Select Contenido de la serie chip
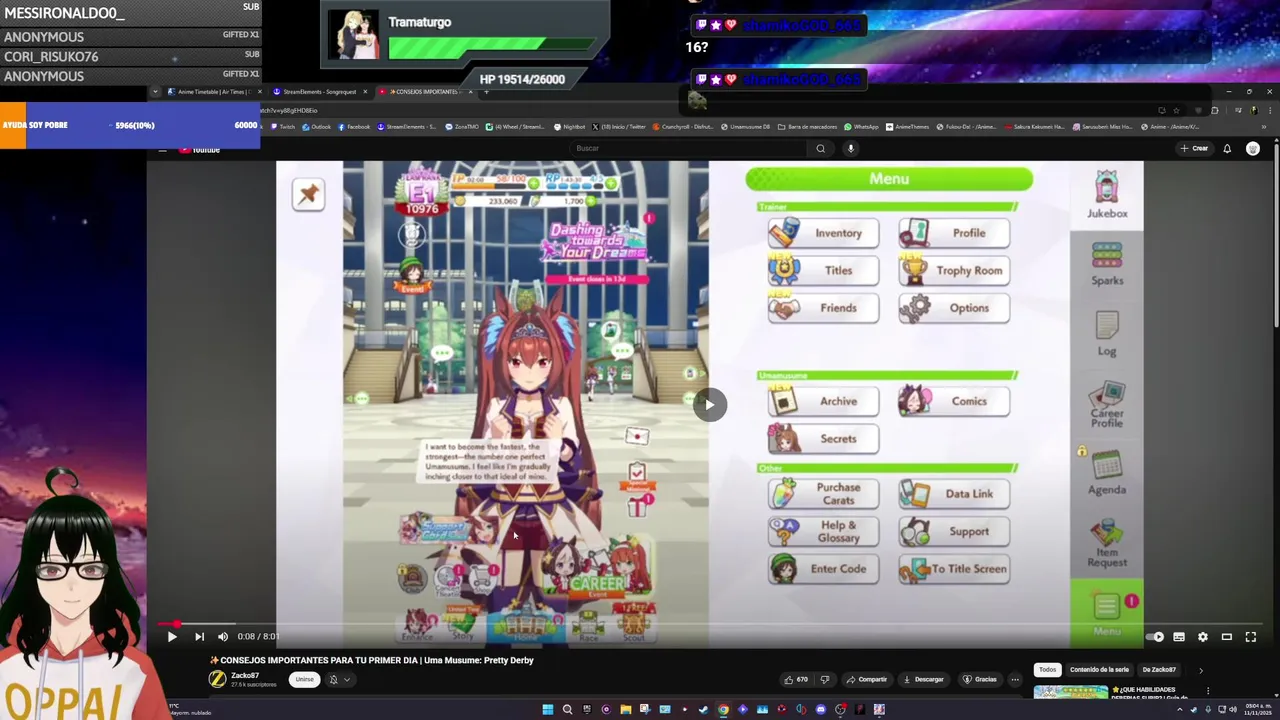Image resolution: width=1280 pixels, height=720 pixels. [x=1099, y=670]
